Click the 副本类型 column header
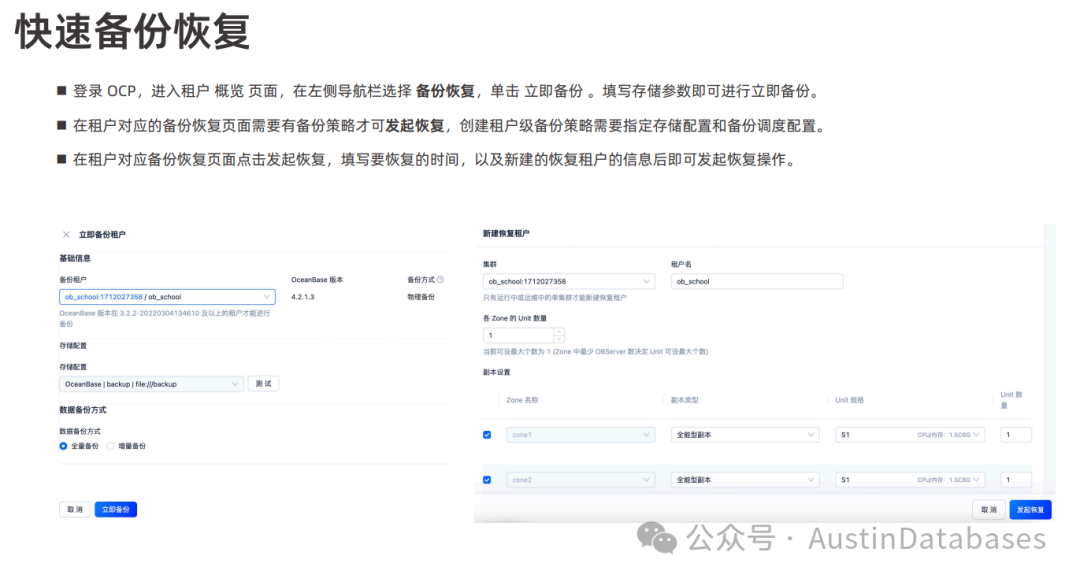Screen dimensions: 1080x582 (685, 400)
